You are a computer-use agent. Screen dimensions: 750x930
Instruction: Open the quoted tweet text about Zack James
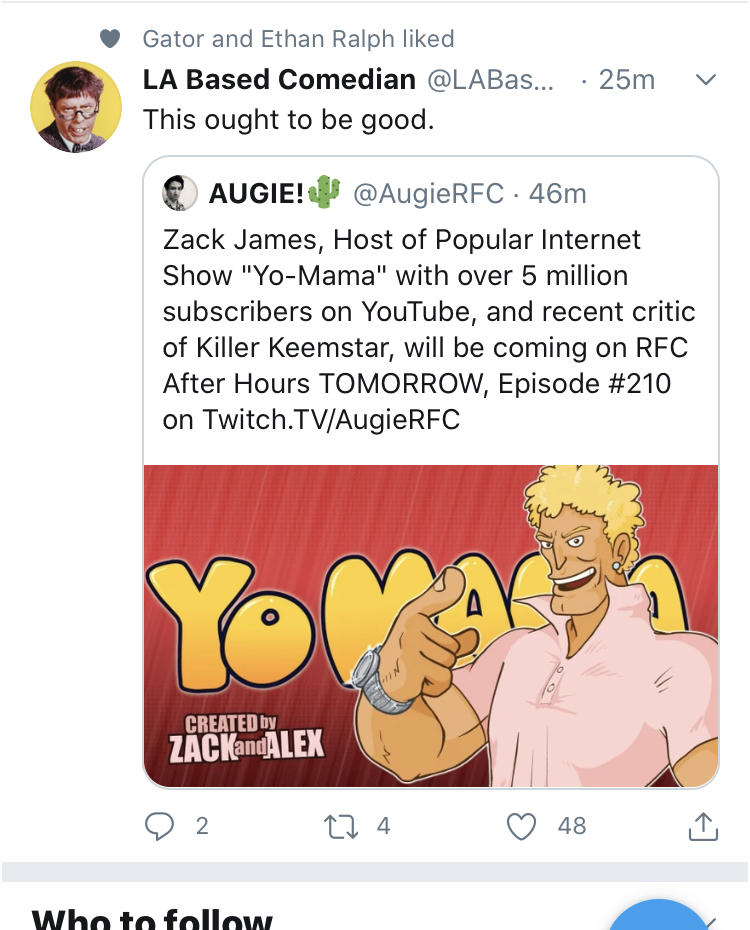pyautogui.click(x=429, y=330)
